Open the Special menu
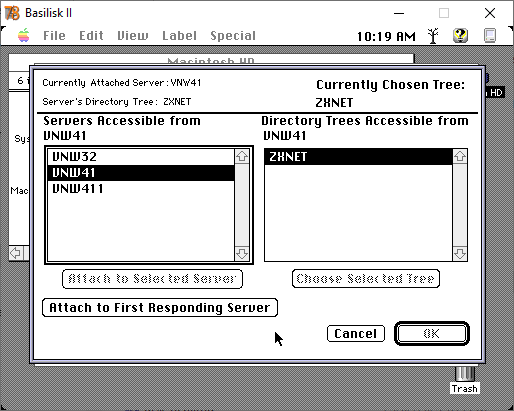 tap(233, 36)
